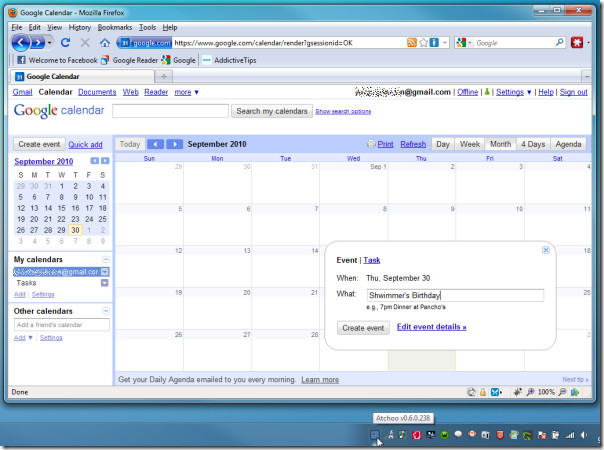Switch to Week view
Screen dimensions: 604x450
pyautogui.click(x=470, y=144)
